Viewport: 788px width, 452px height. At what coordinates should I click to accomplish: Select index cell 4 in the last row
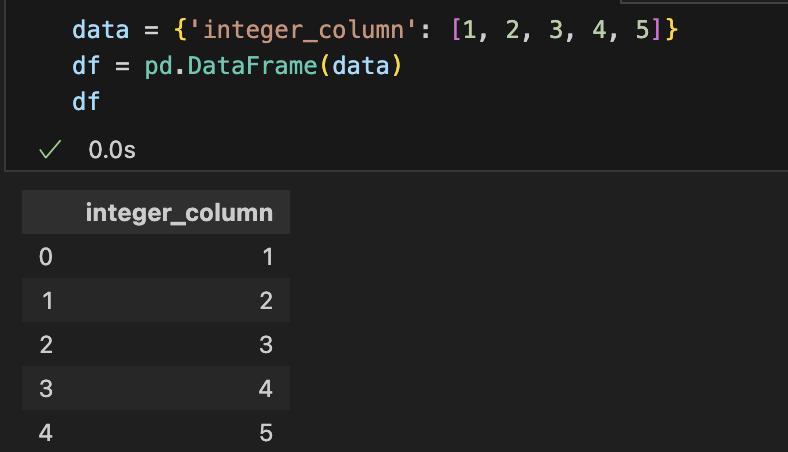tap(46, 433)
